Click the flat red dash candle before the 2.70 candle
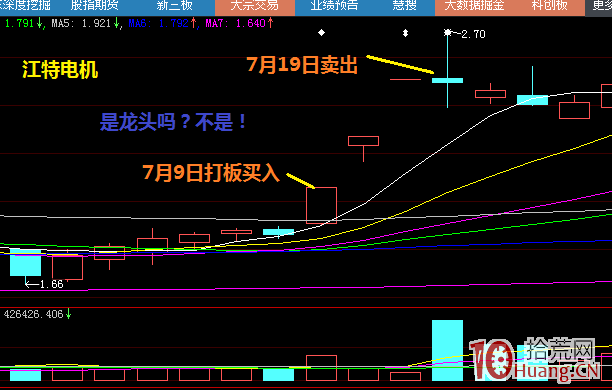The height and width of the screenshot is (390, 612). click(406, 80)
